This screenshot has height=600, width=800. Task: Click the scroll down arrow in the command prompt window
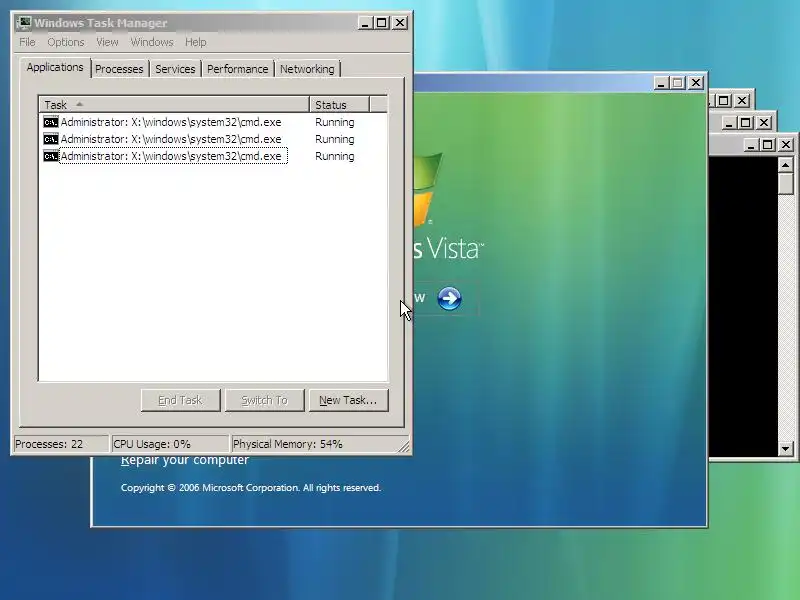tap(786, 449)
